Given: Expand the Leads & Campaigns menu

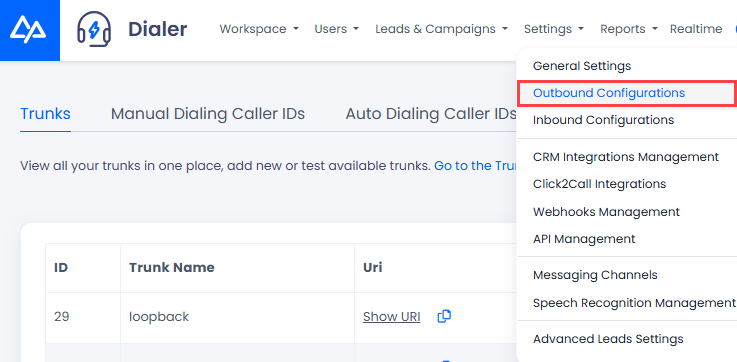Looking at the screenshot, I should coord(441,29).
